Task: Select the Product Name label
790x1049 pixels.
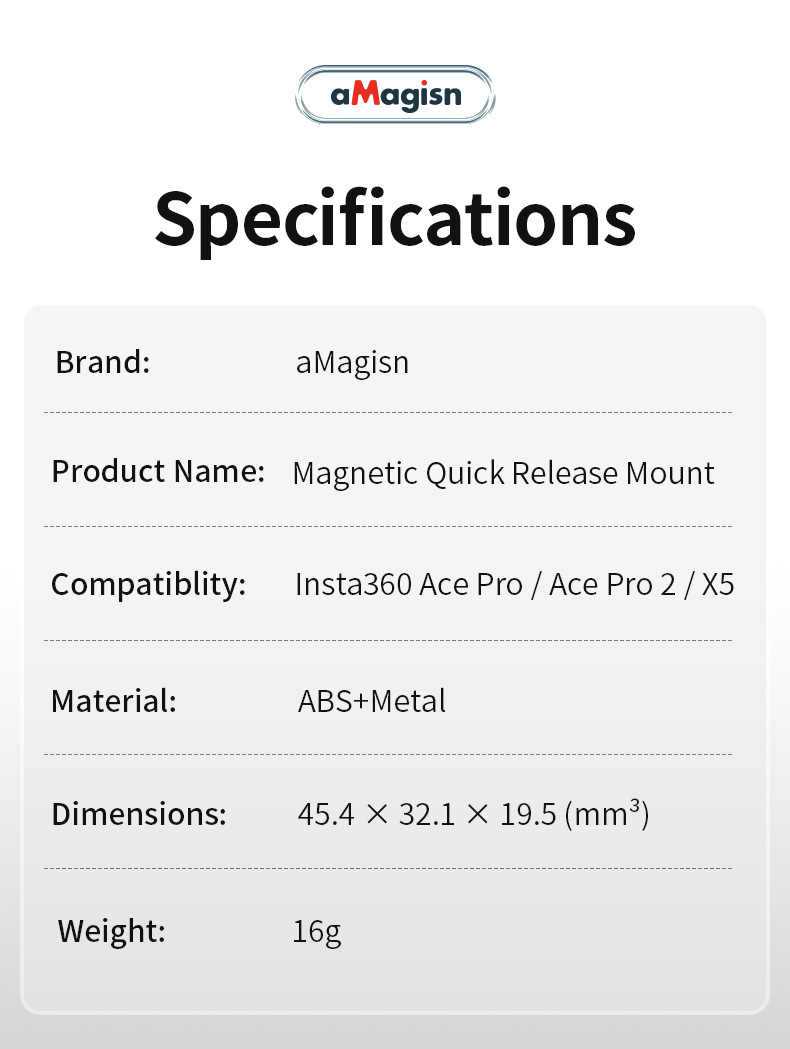Action: pyautogui.click(x=158, y=470)
